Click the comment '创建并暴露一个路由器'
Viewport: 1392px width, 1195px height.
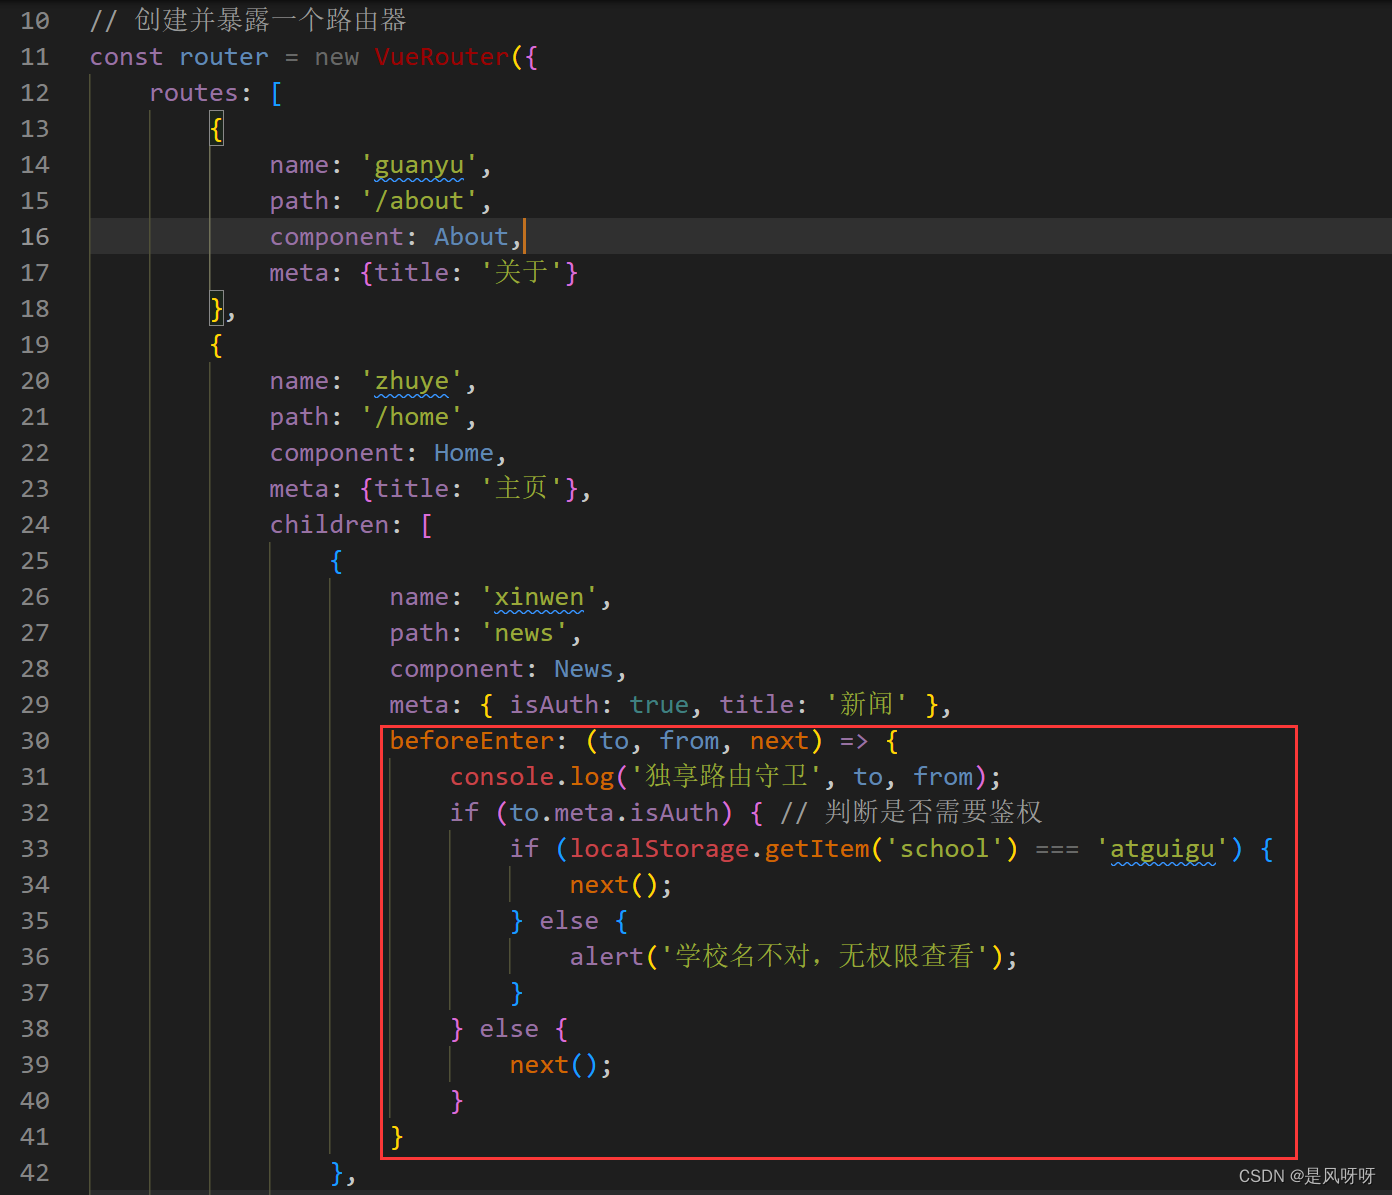coord(270,21)
